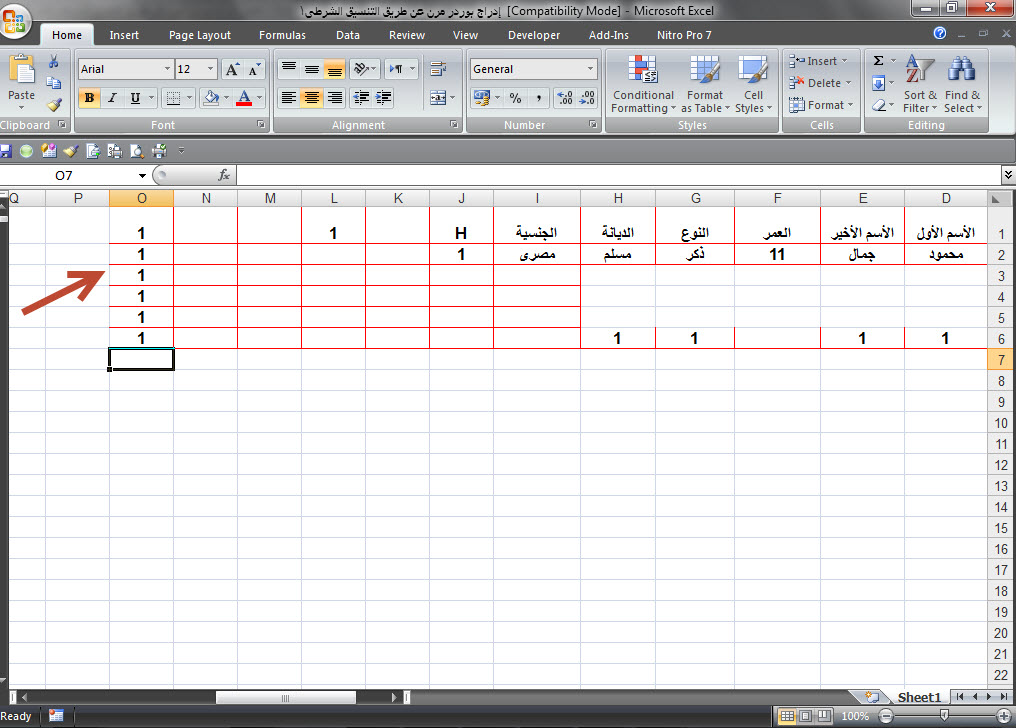
Task: Open Conditional Formatting dropdown
Action: (643, 84)
